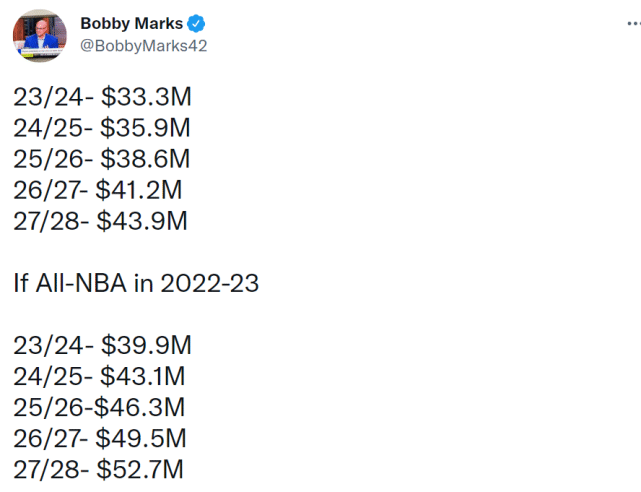Viewport: 641px width, 492px height.
Task: Open the @BobbyMarks42 handle link
Action: (x=143, y=46)
